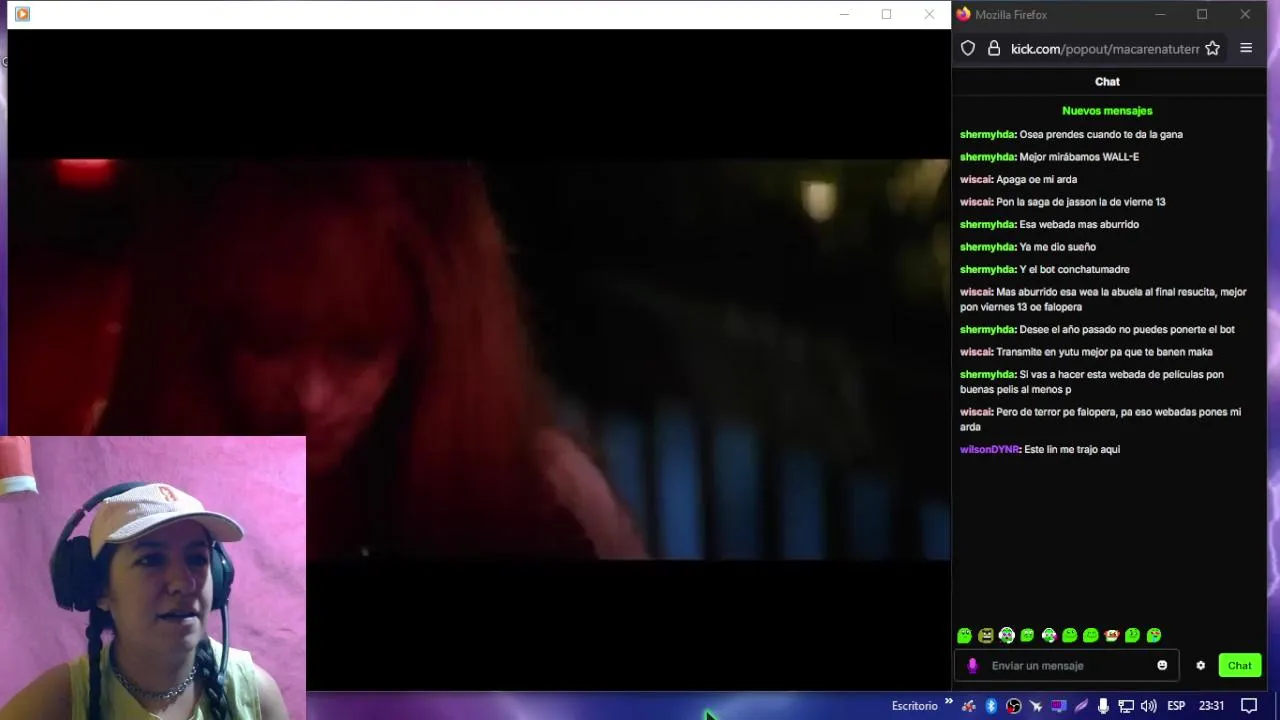Insert the olive angry face emote

pyautogui.click(x=986, y=635)
